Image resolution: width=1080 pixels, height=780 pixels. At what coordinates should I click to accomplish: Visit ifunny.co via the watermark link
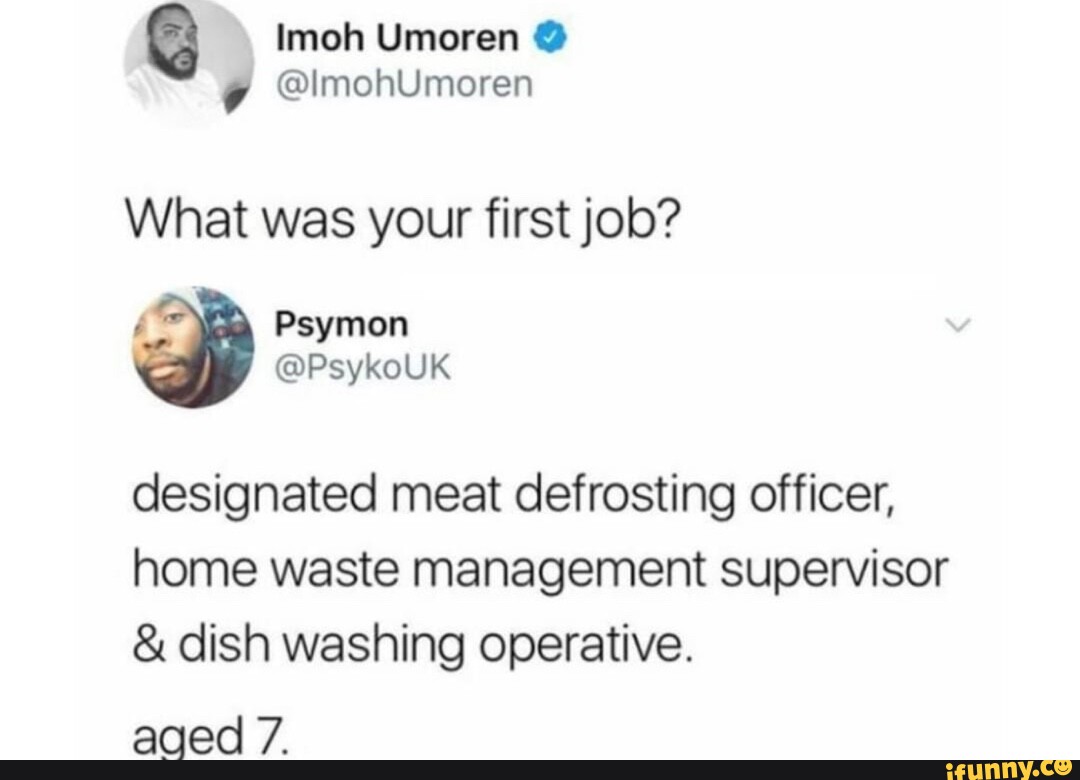(x=1012, y=768)
